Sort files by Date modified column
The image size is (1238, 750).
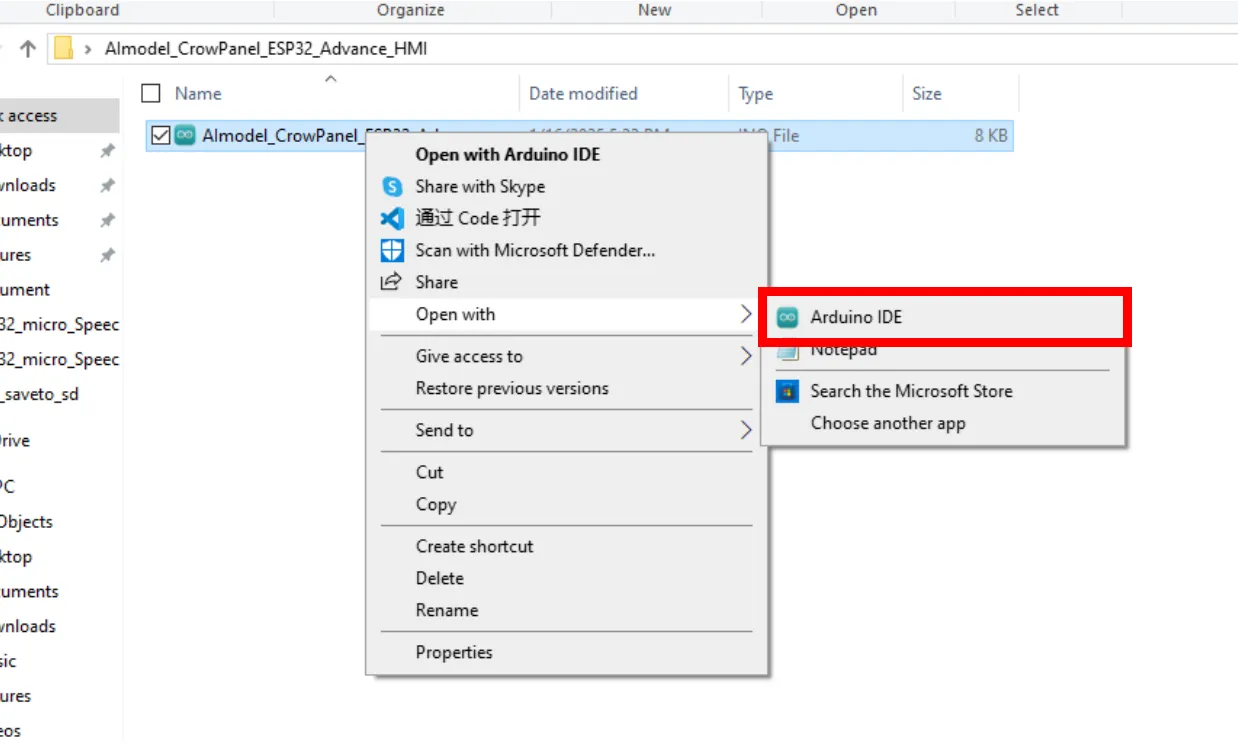click(583, 94)
